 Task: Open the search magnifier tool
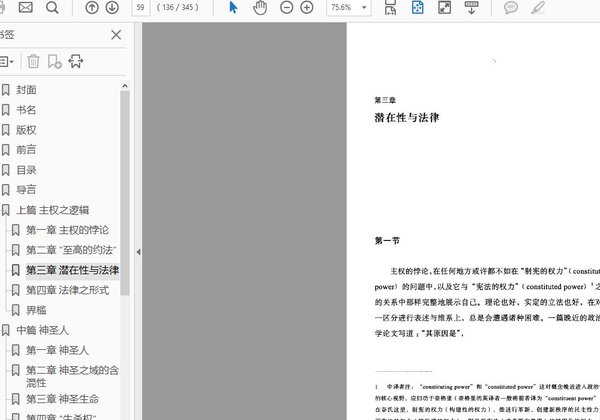coord(52,8)
